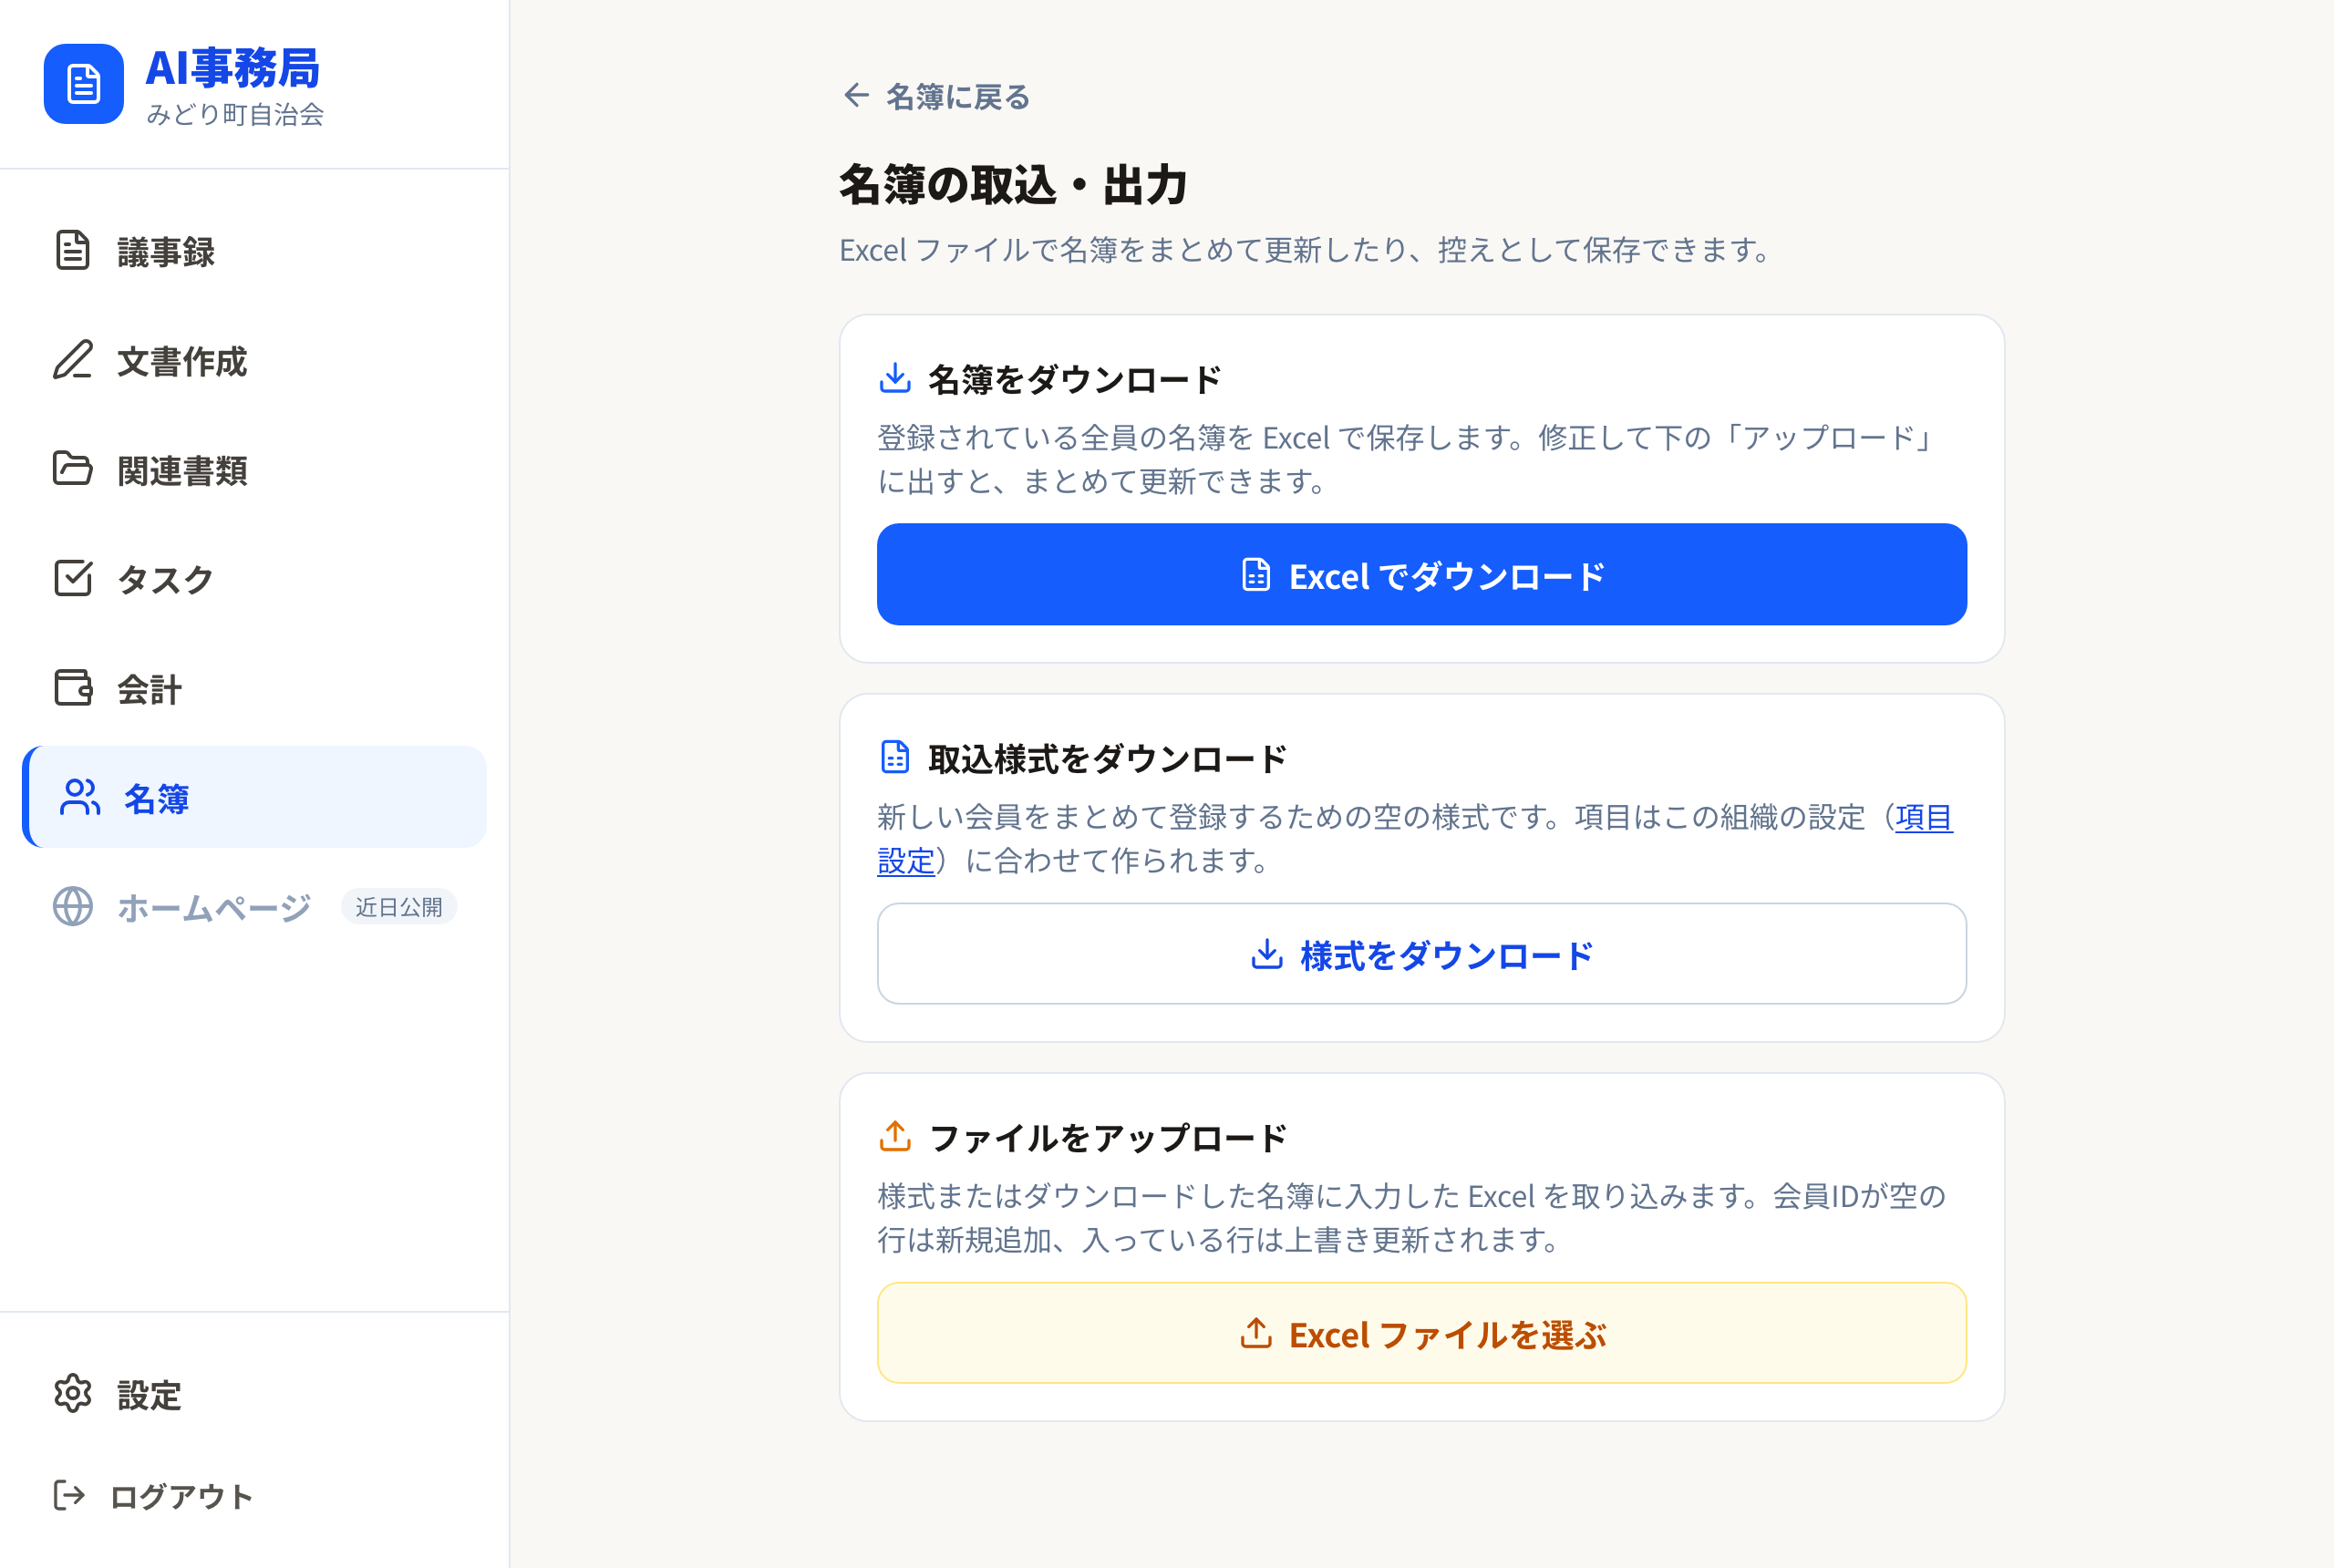
Task: Go to 関連書類 in the sidebar
Action: pyautogui.click(x=254, y=469)
